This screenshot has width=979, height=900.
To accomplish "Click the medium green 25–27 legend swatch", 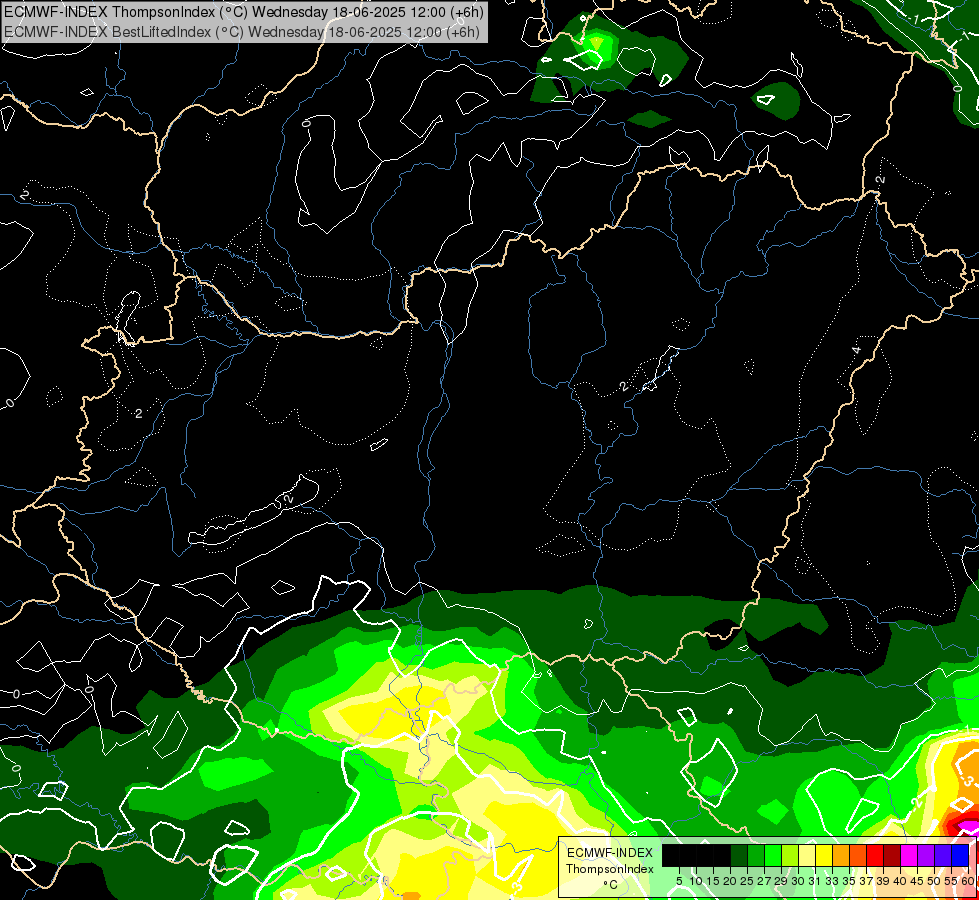I will (756, 855).
